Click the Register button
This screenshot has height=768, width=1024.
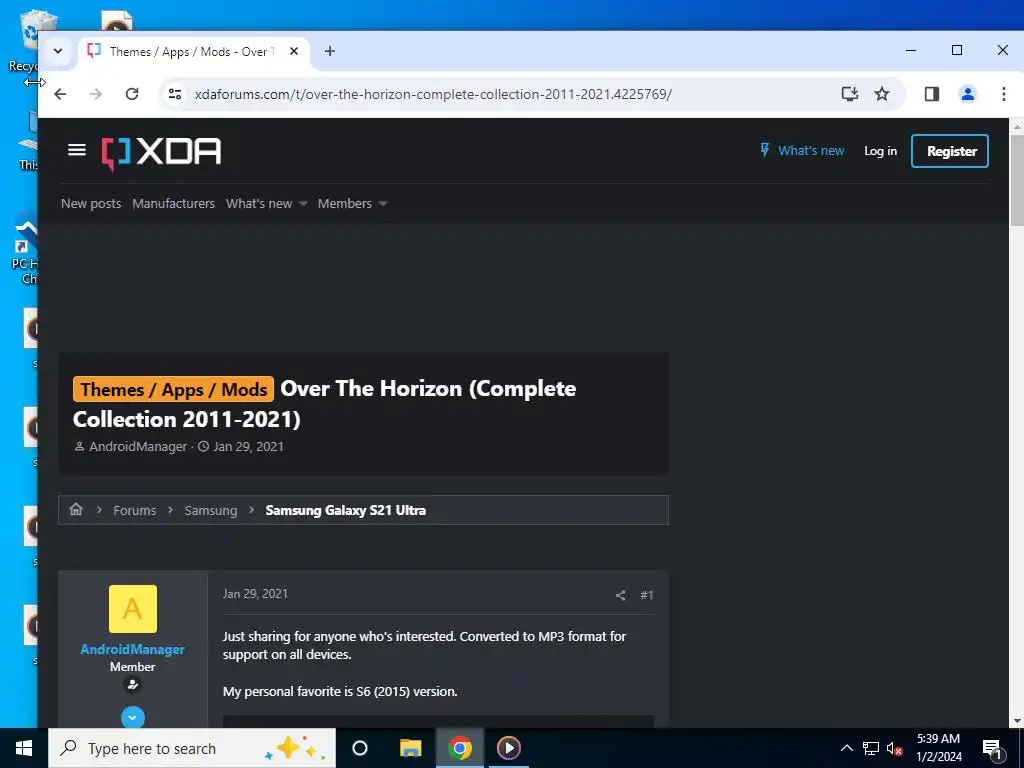point(950,151)
